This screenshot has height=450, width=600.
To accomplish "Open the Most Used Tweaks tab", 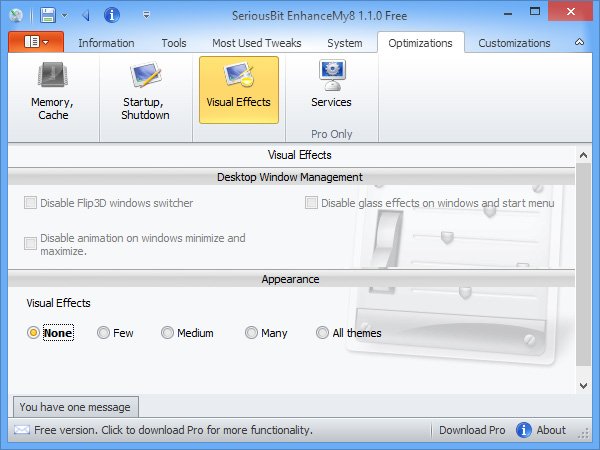I will tap(257, 43).
